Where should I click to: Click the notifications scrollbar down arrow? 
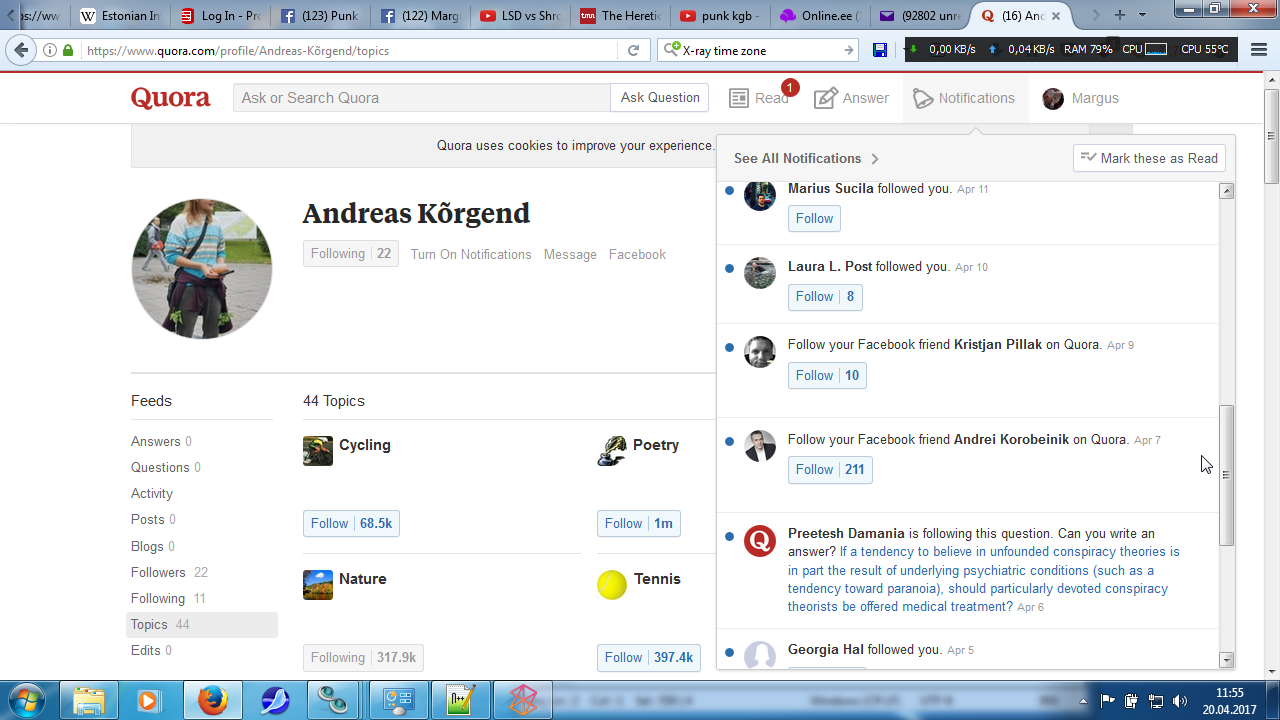pyautogui.click(x=1226, y=660)
